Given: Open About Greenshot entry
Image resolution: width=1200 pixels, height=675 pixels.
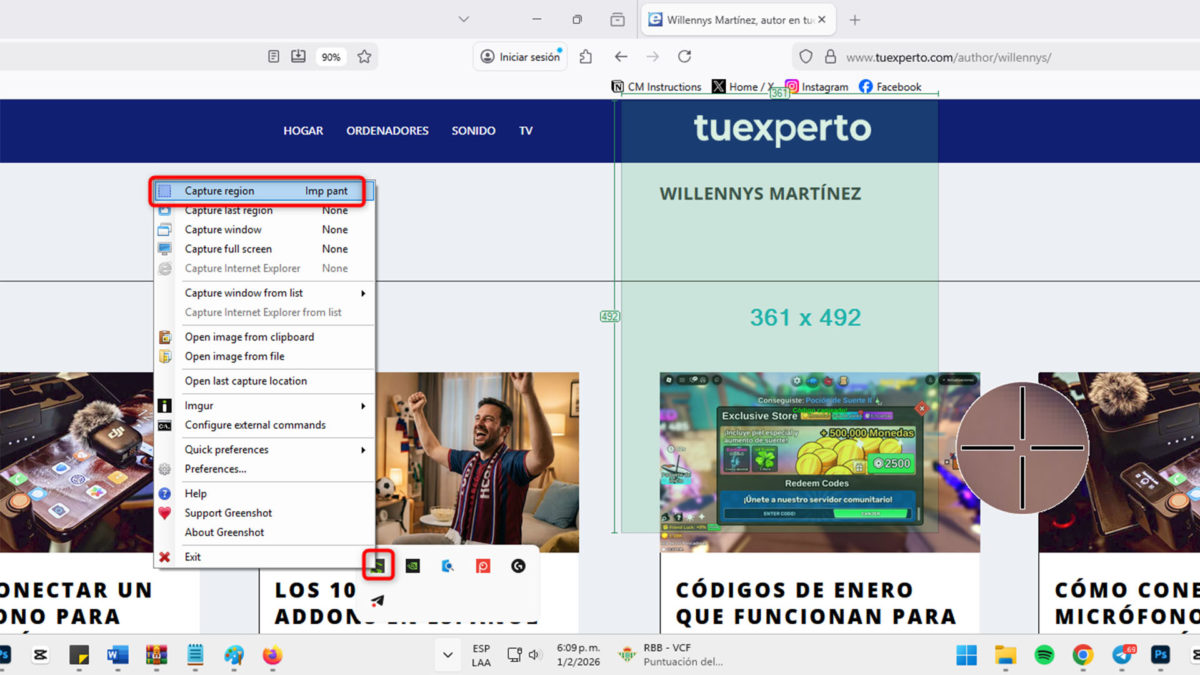Looking at the screenshot, I should [x=264, y=532].
